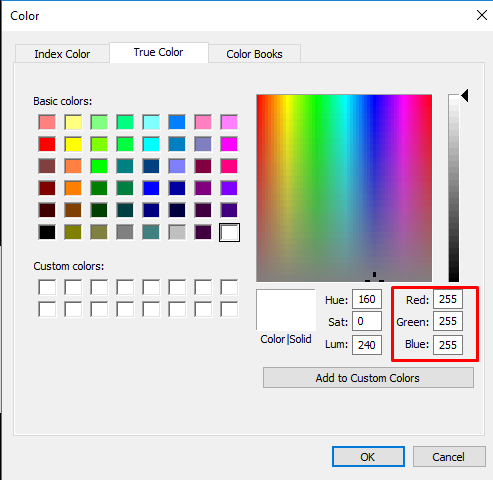Select the pale yellow basic color swatch
Image resolution: width=493 pixels, height=480 pixels.
[73, 122]
